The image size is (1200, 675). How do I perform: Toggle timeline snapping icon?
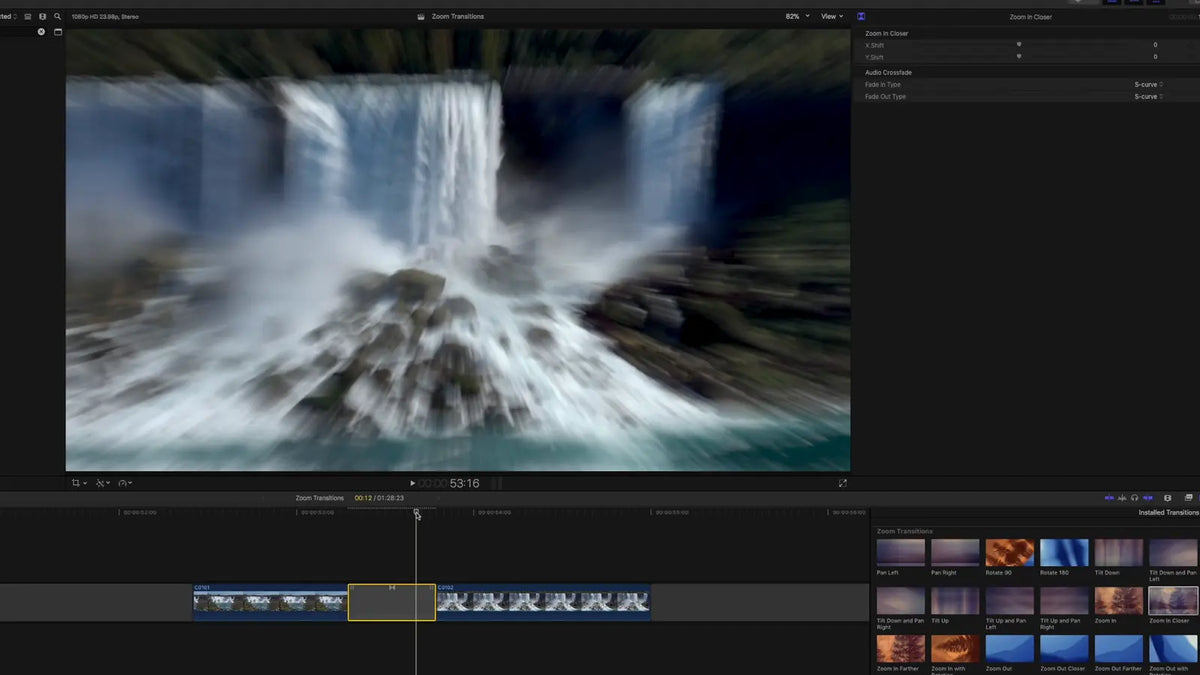click(1147, 497)
